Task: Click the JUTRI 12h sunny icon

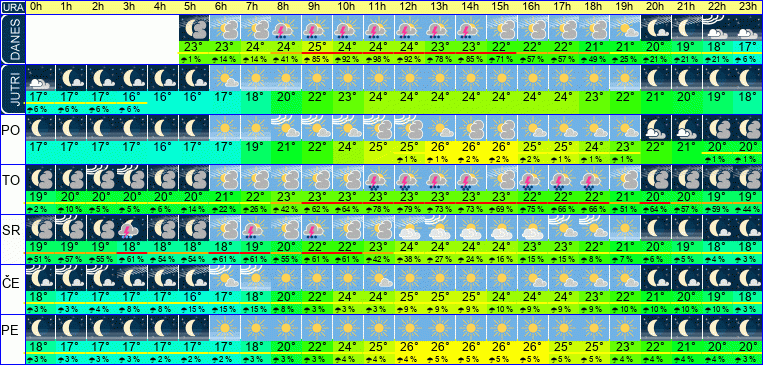Action: [x=410, y=78]
